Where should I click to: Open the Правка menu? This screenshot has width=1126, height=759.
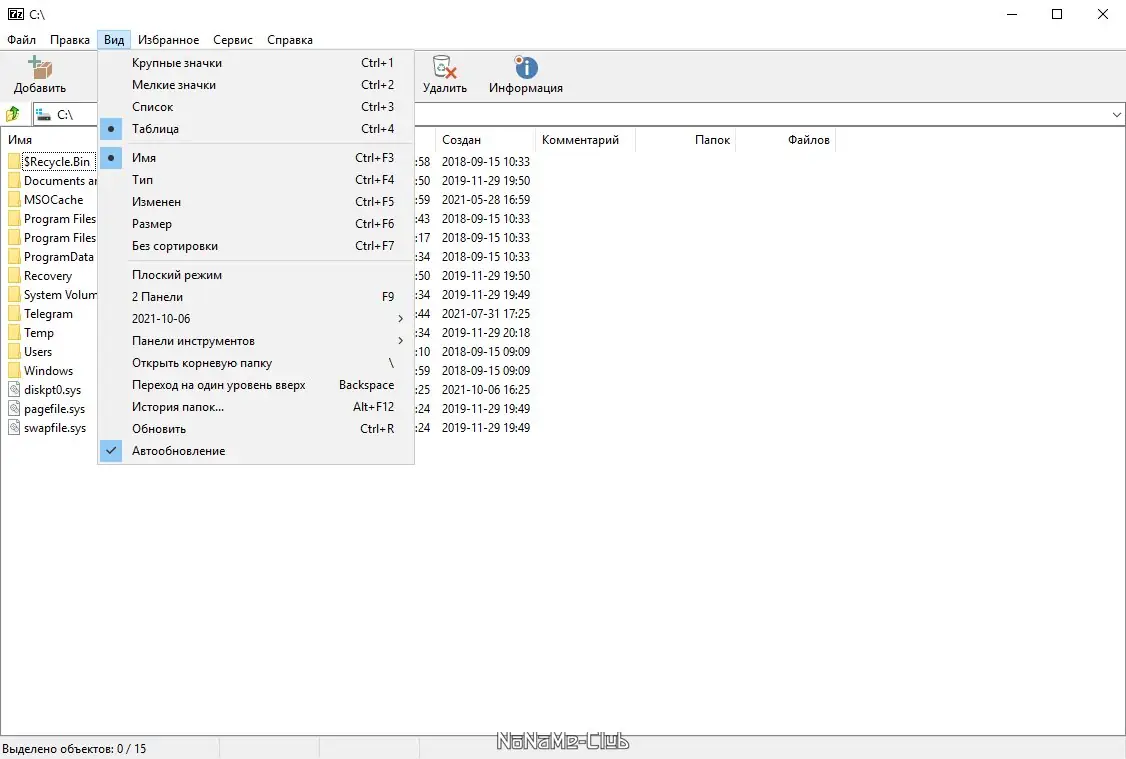70,39
